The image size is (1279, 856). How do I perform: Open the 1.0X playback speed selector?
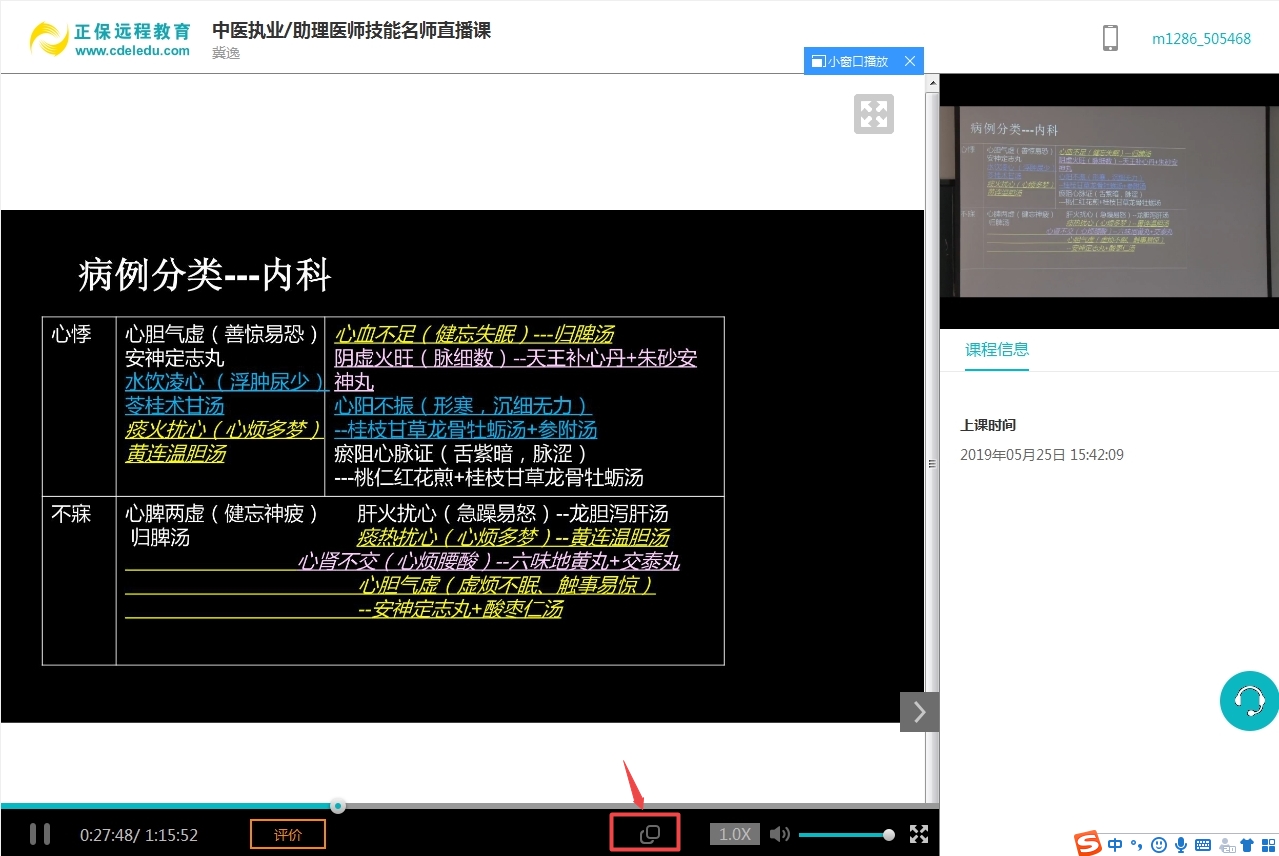735,834
